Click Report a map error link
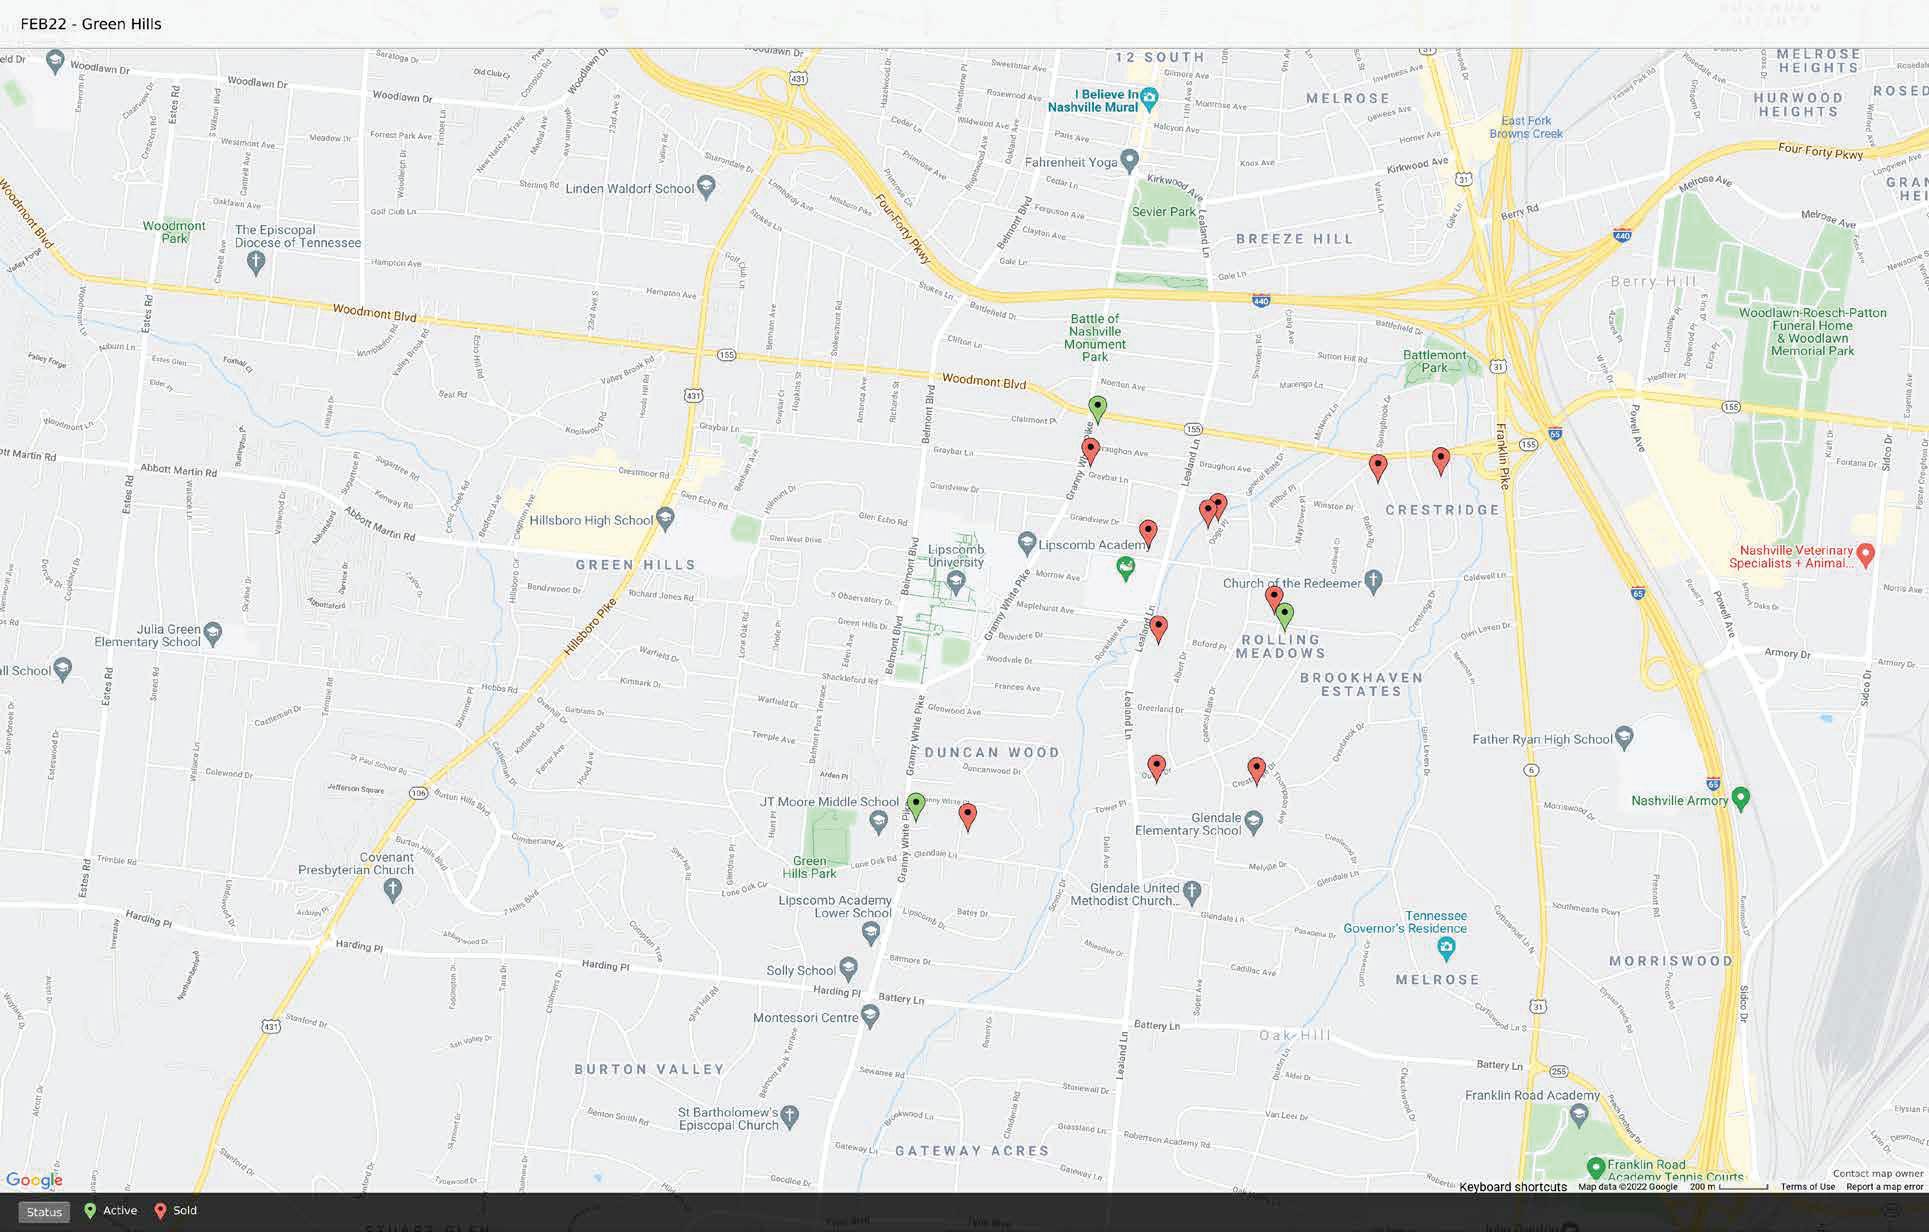This screenshot has width=1929, height=1232. 1884,1187
